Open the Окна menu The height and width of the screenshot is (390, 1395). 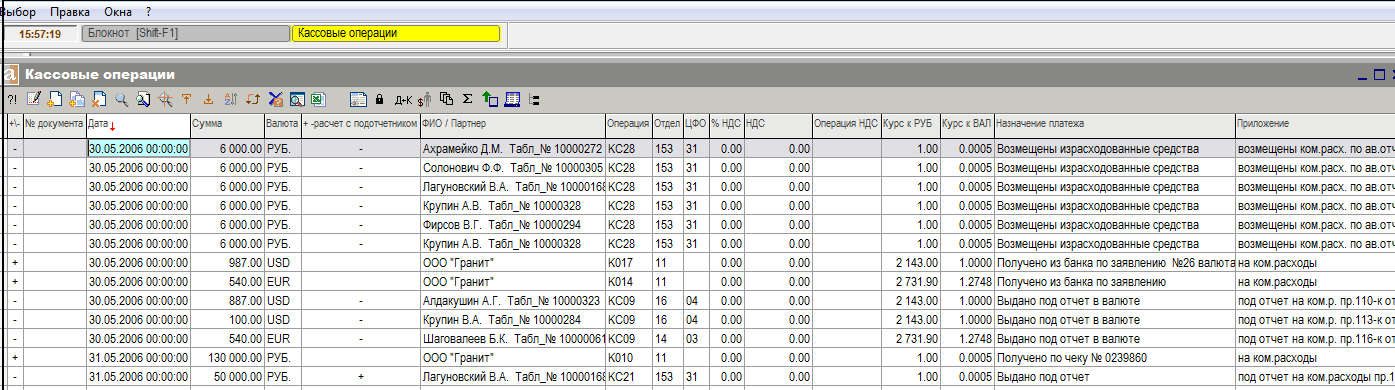pos(118,11)
